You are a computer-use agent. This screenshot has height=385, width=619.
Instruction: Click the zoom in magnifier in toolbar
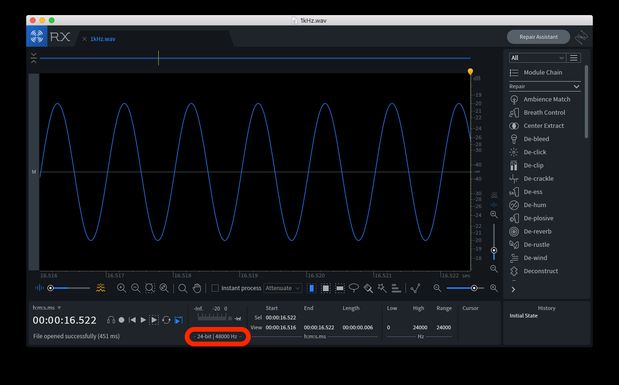coord(121,288)
